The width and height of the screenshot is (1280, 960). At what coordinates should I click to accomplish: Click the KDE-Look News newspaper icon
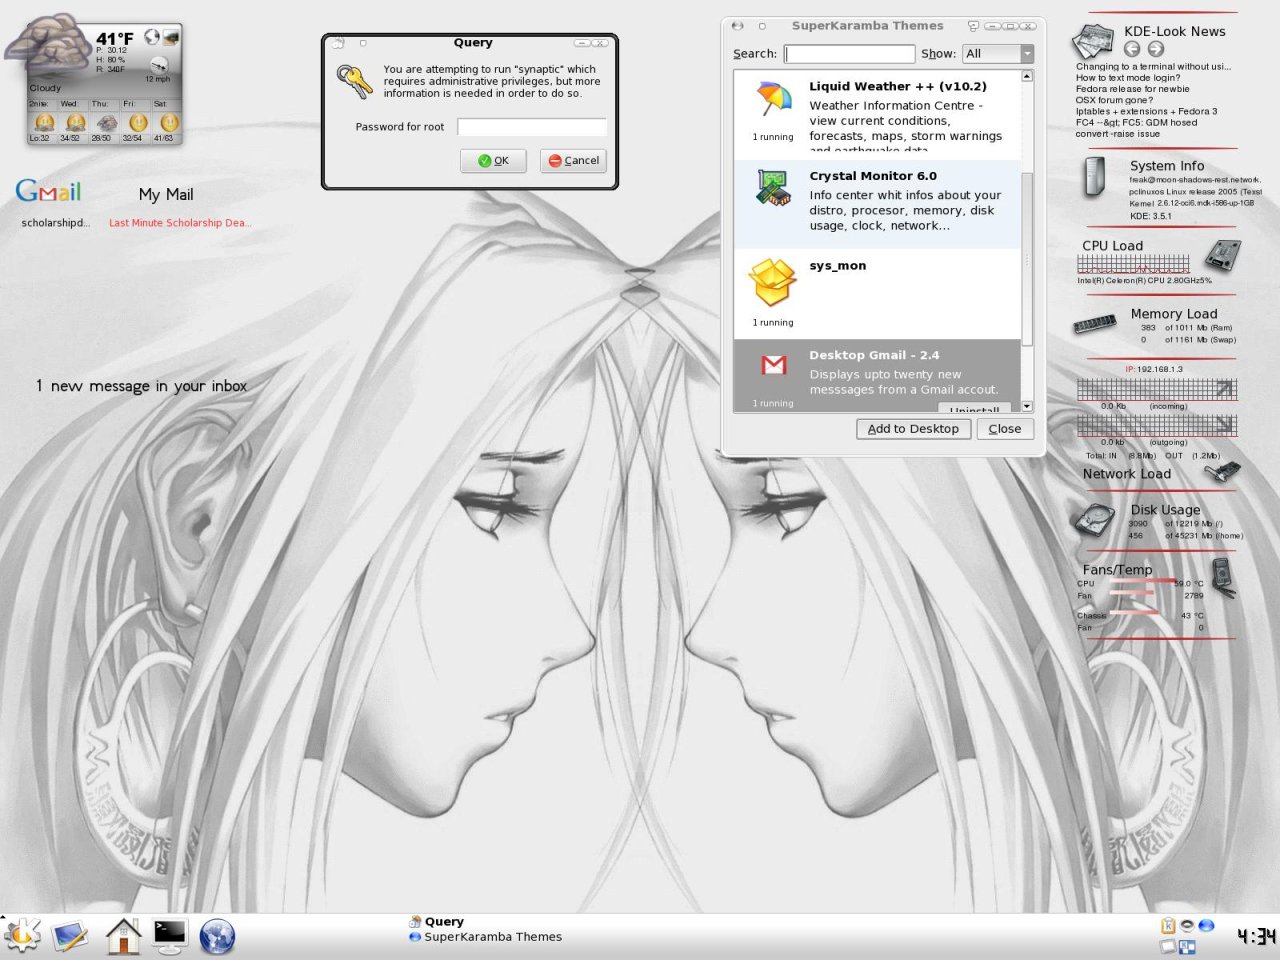1093,41
